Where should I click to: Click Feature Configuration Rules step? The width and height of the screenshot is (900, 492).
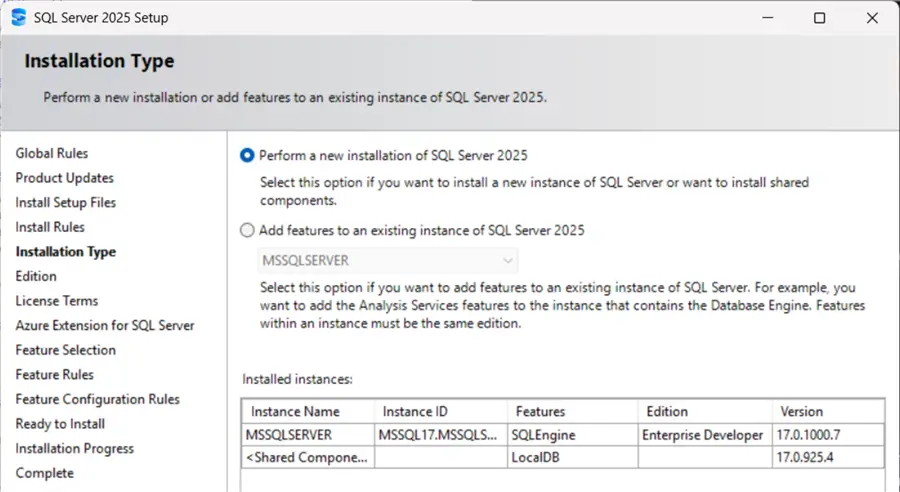[x=98, y=400]
